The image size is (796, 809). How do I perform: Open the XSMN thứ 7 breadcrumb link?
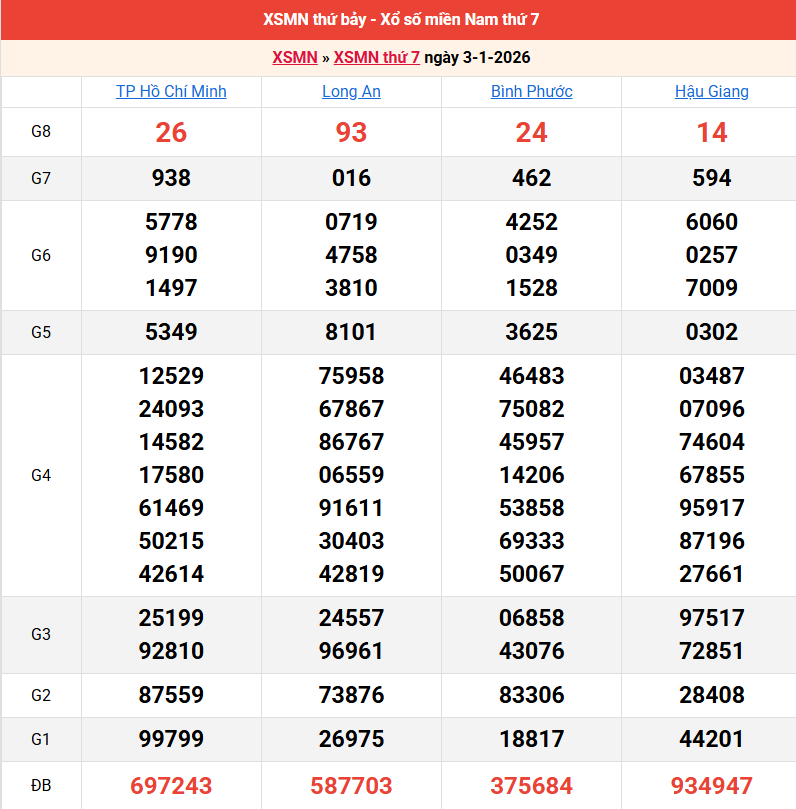pos(376,57)
